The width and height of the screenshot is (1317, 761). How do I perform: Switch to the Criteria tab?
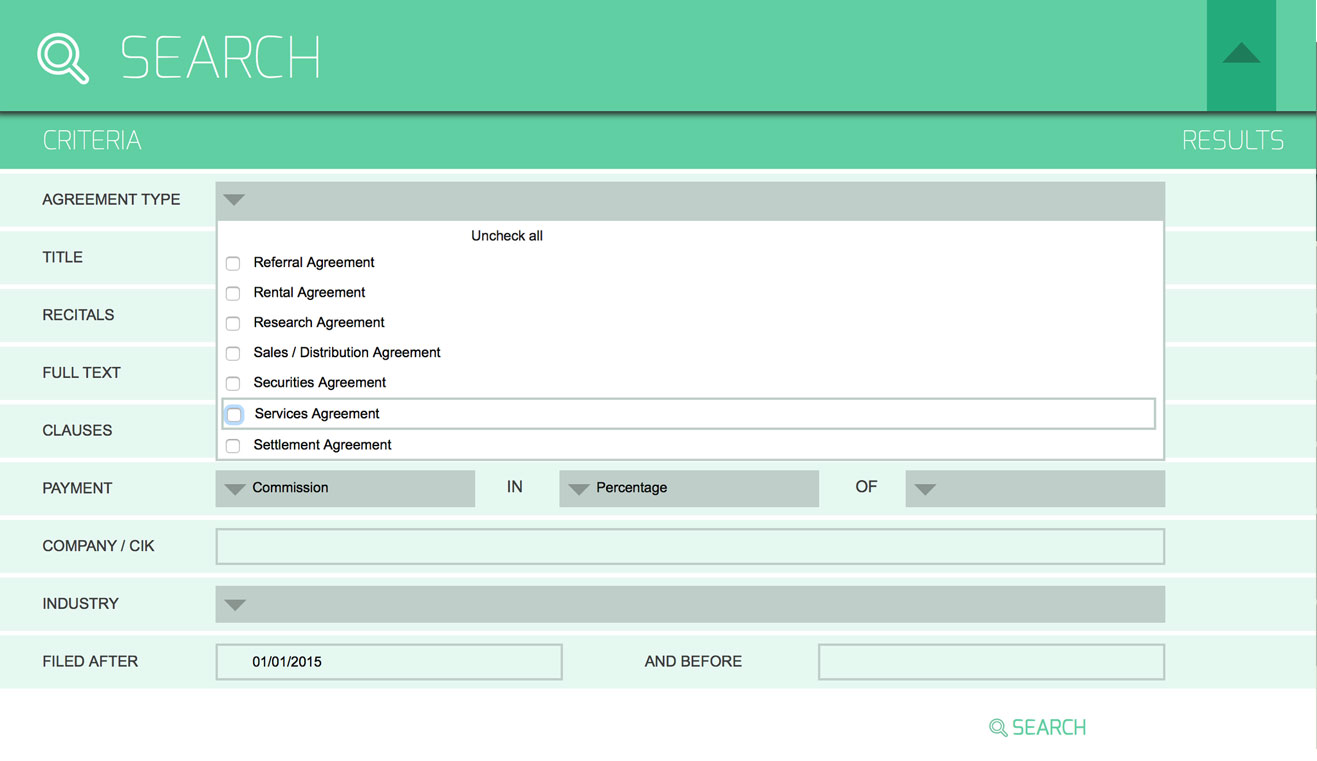[x=92, y=141]
